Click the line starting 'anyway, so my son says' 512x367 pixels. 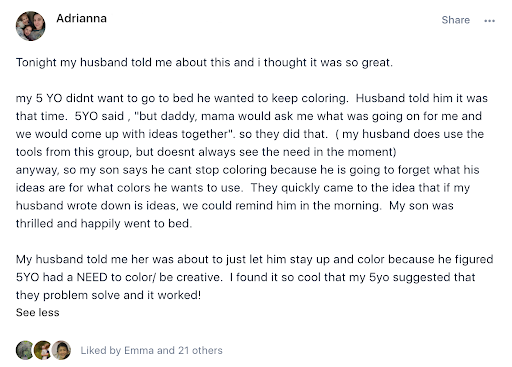(247, 170)
